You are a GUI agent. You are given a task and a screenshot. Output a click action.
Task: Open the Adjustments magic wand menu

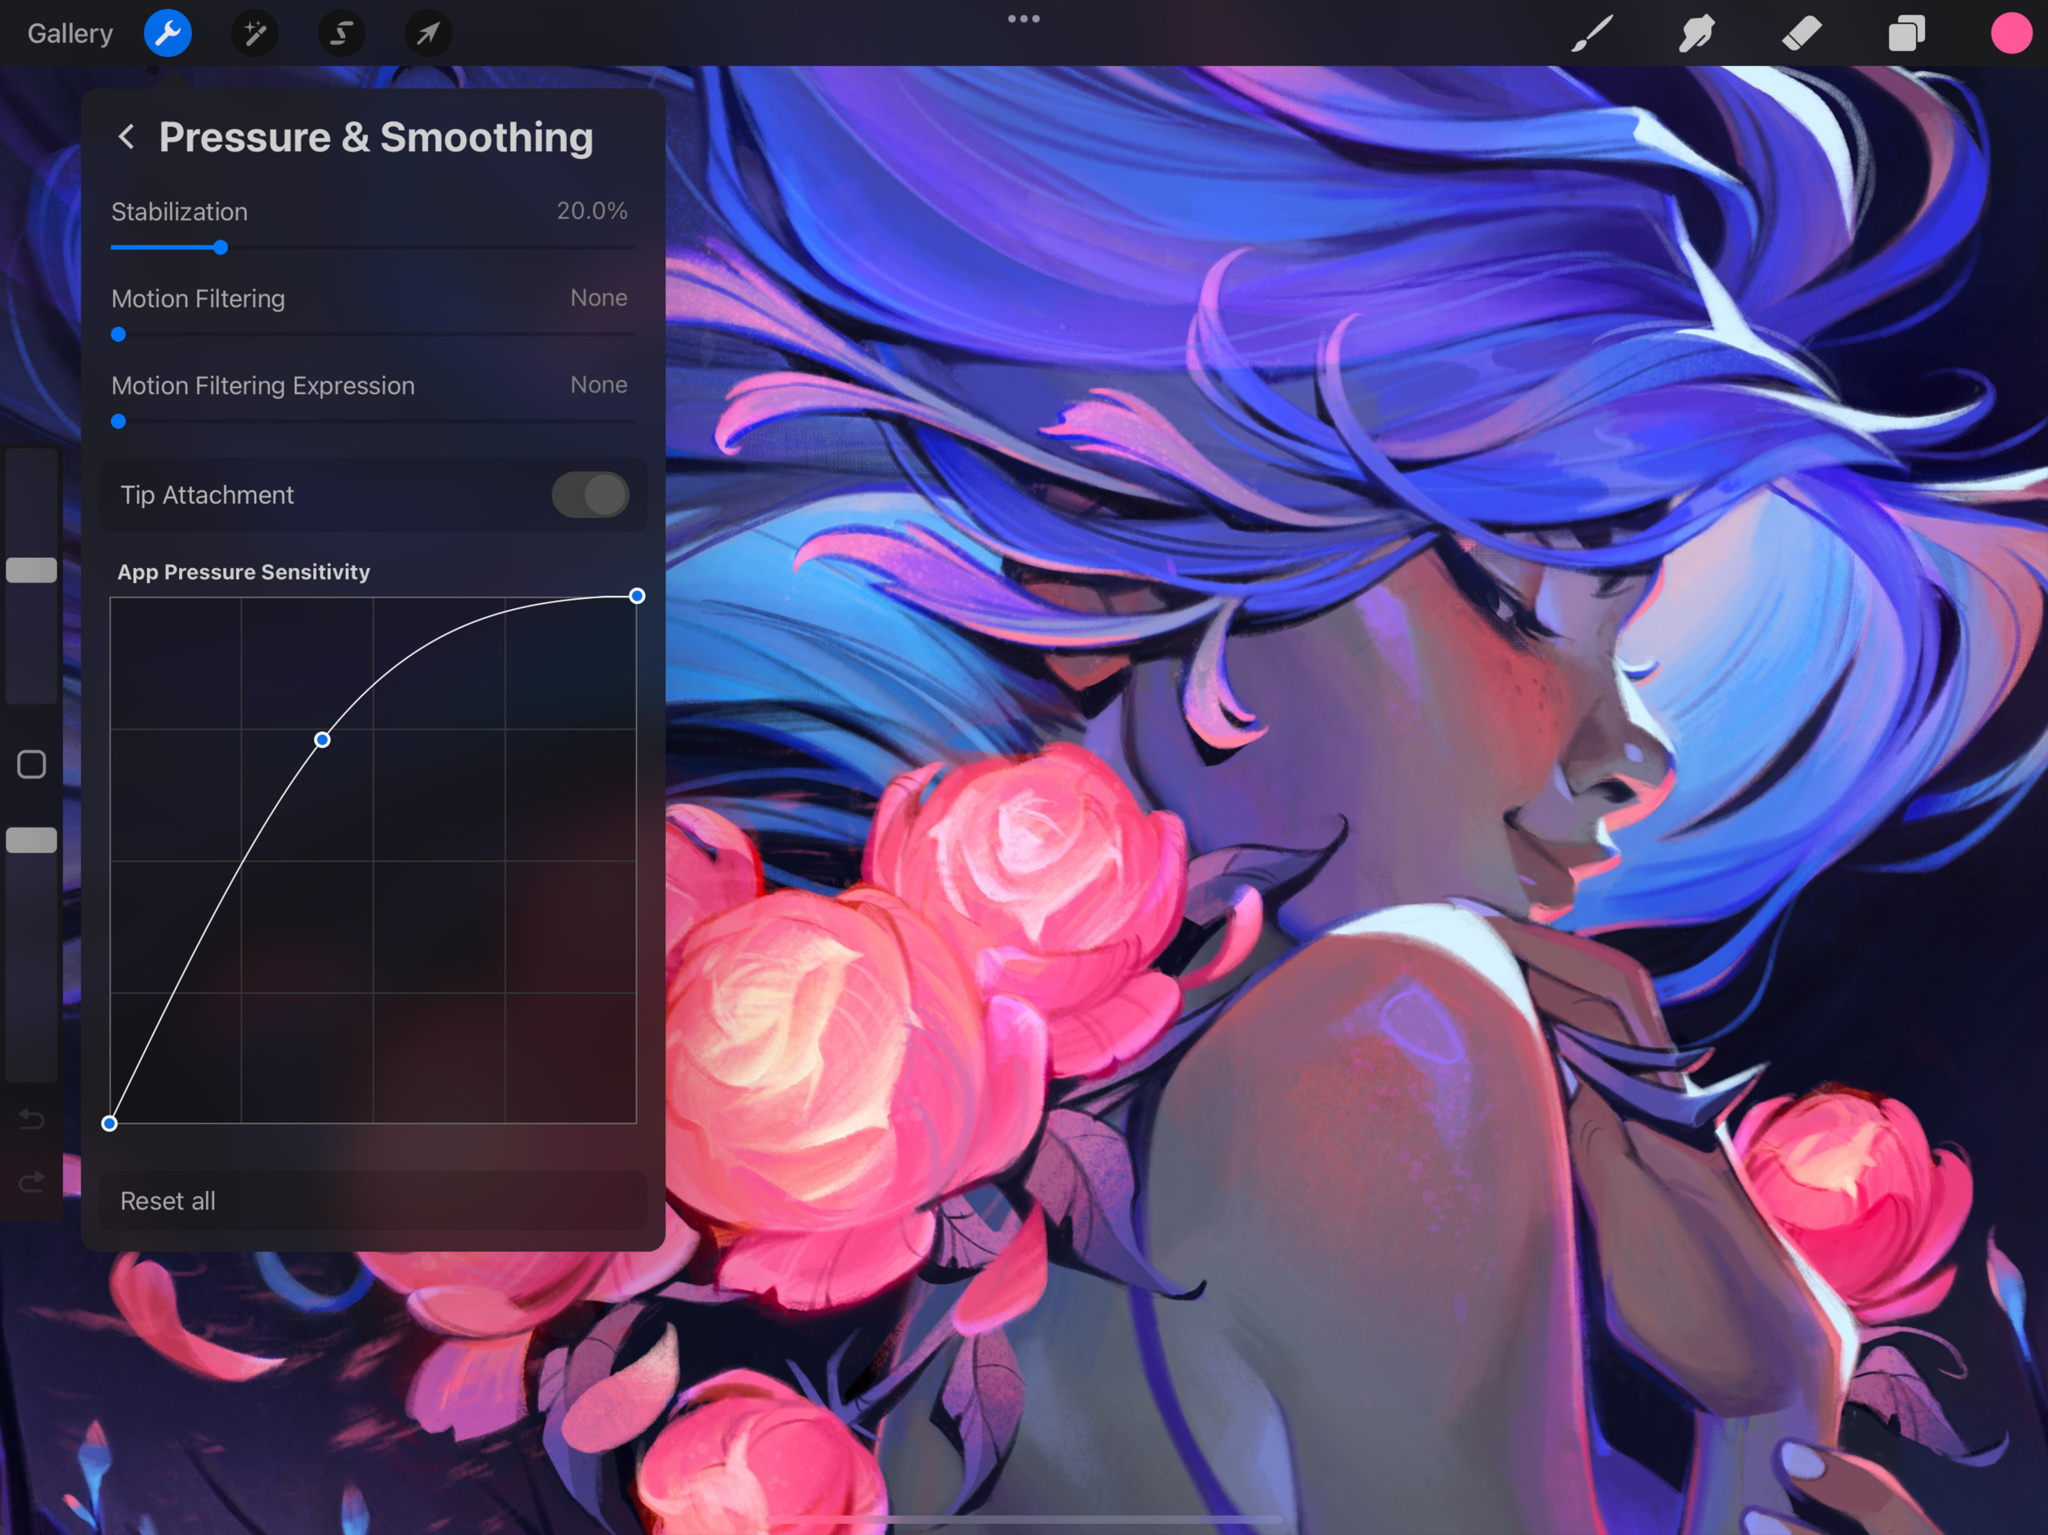255,34
